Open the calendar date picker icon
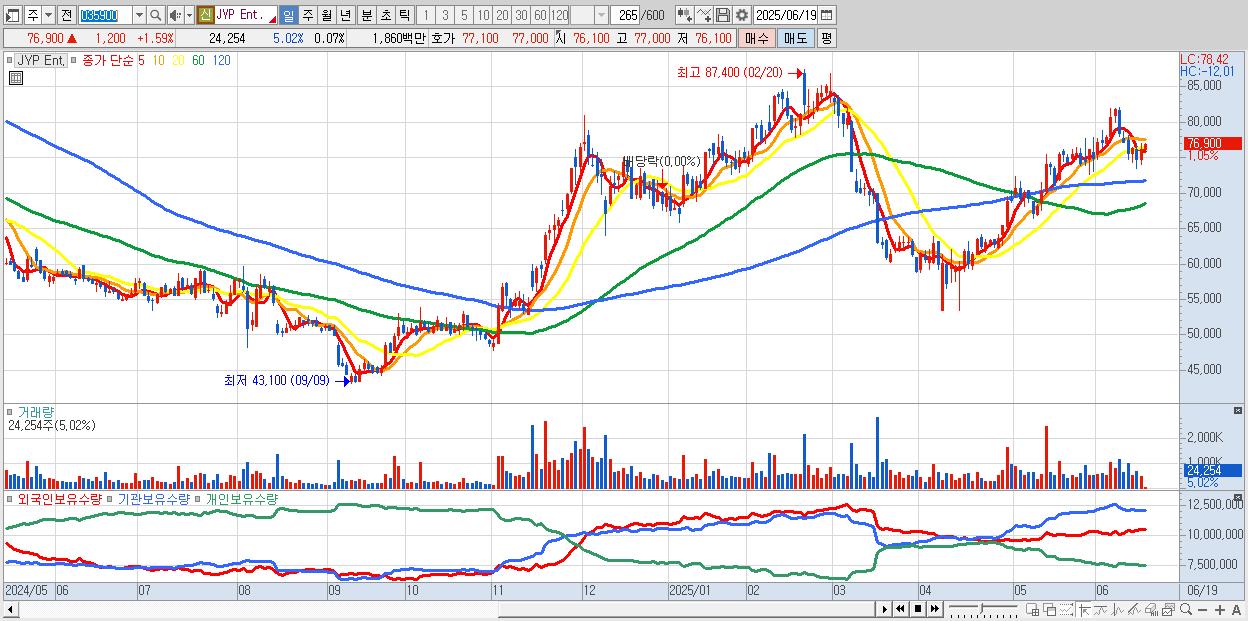1248x621 pixels. 826,15
